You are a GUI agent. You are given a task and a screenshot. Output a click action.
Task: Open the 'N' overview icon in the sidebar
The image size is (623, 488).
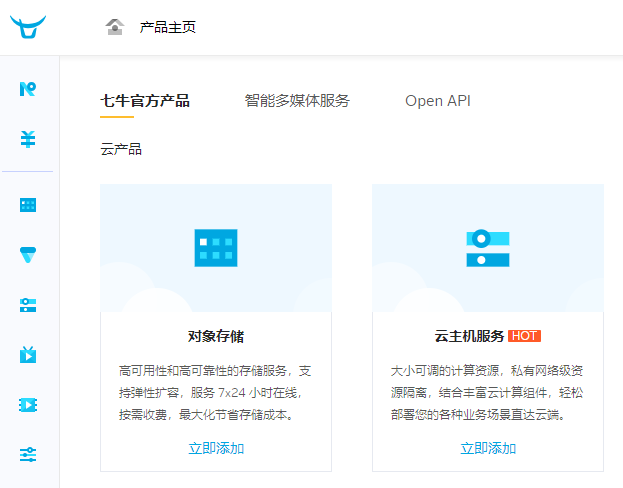[28, 89]
